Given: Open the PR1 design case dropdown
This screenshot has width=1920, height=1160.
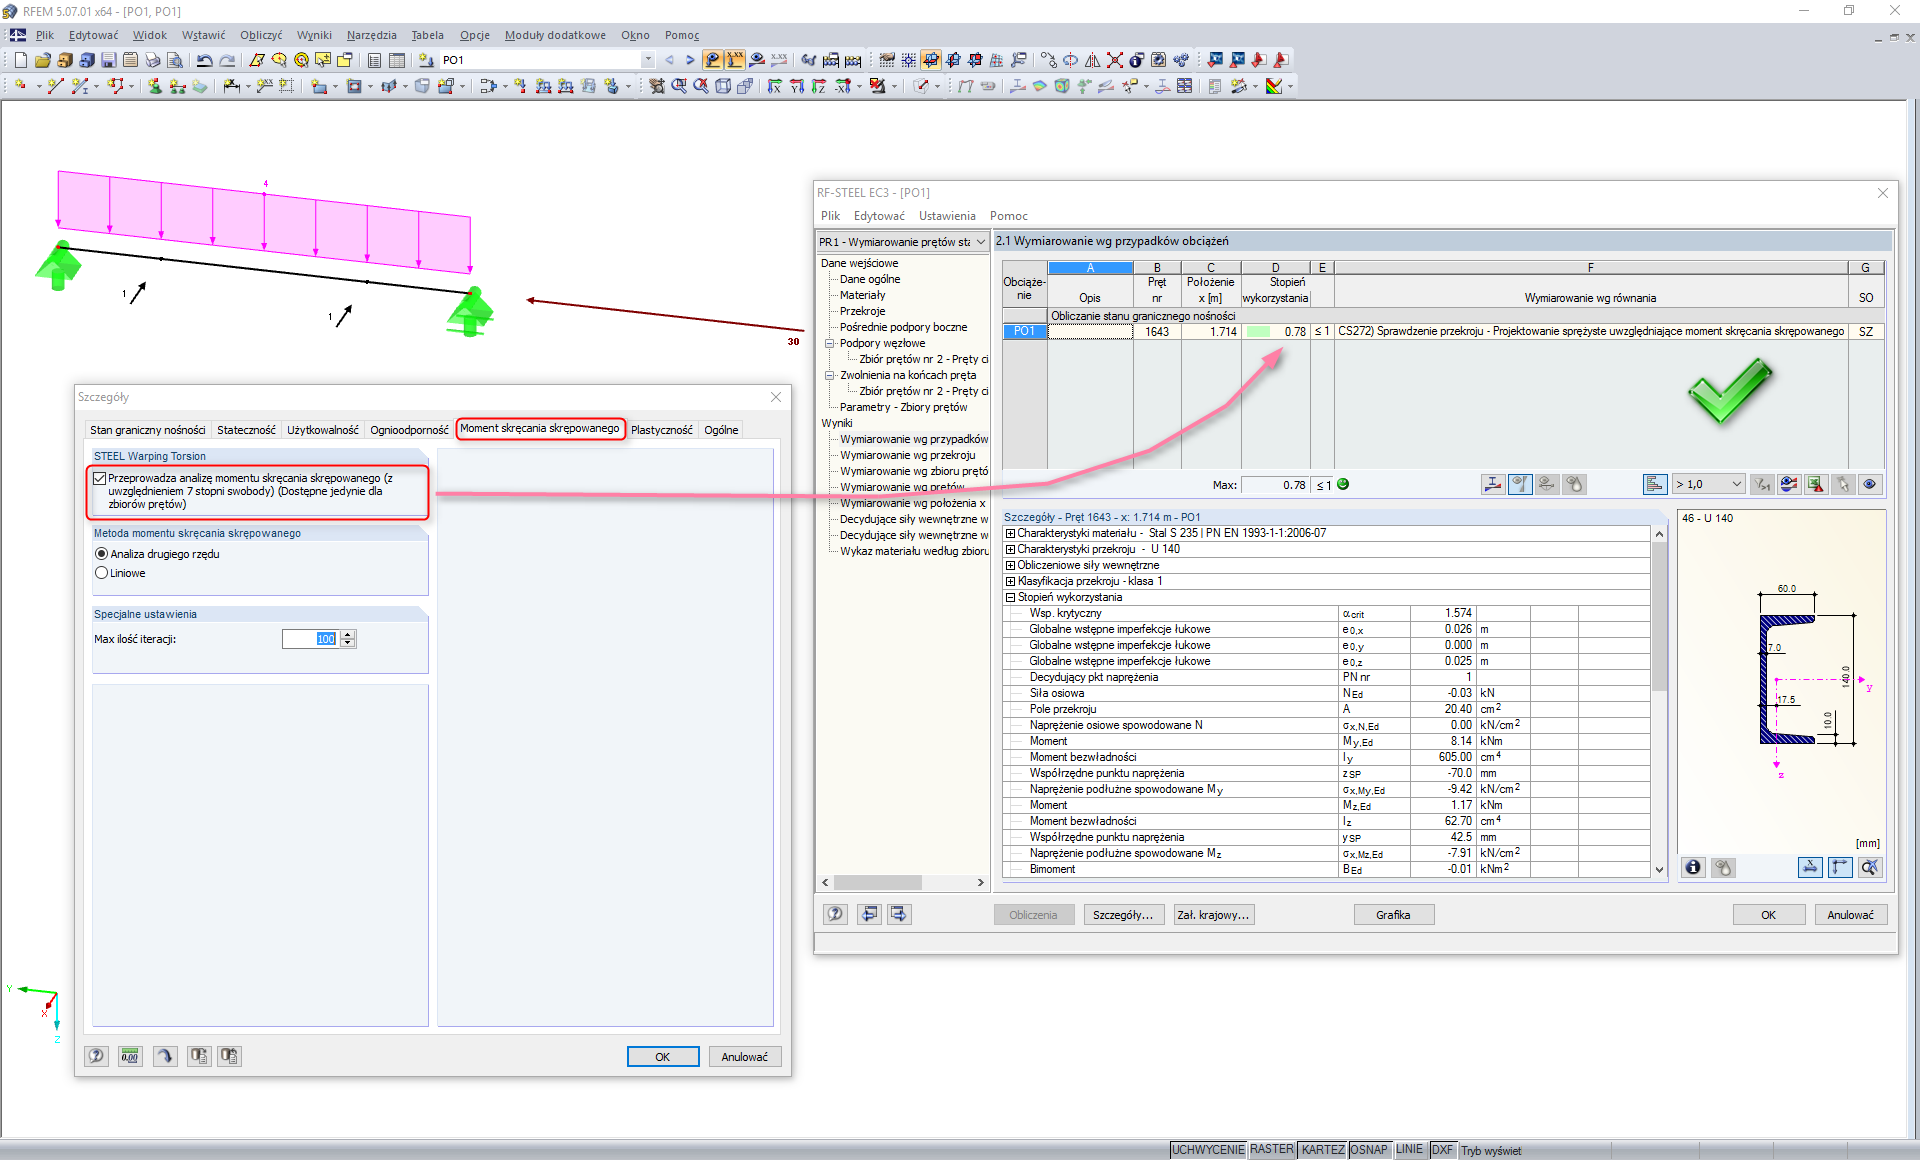Looking at the screenshot, I should click(980, 242).
